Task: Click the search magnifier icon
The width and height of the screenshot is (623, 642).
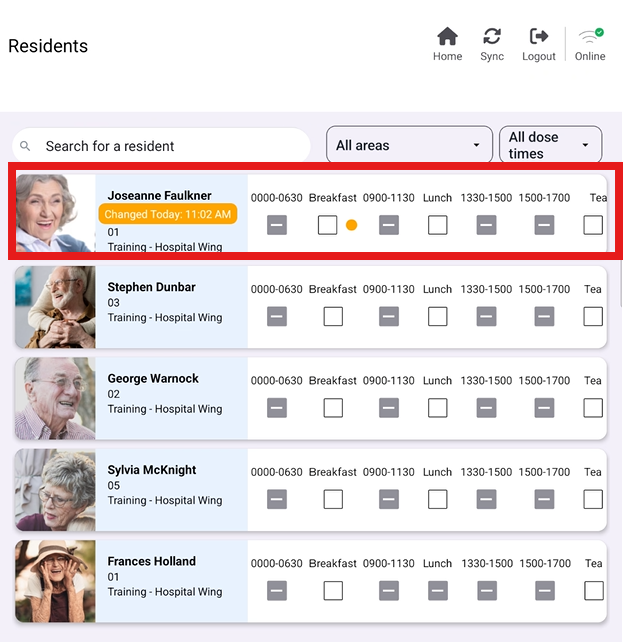Action: pyautogui.click(x=26, y=146)
